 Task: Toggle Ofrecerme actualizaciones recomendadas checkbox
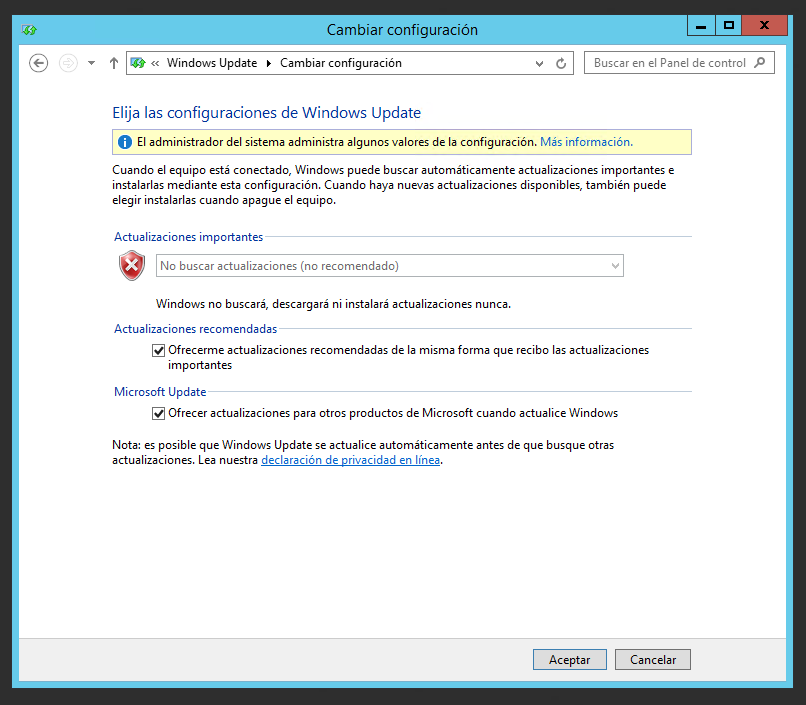(158, 350)
